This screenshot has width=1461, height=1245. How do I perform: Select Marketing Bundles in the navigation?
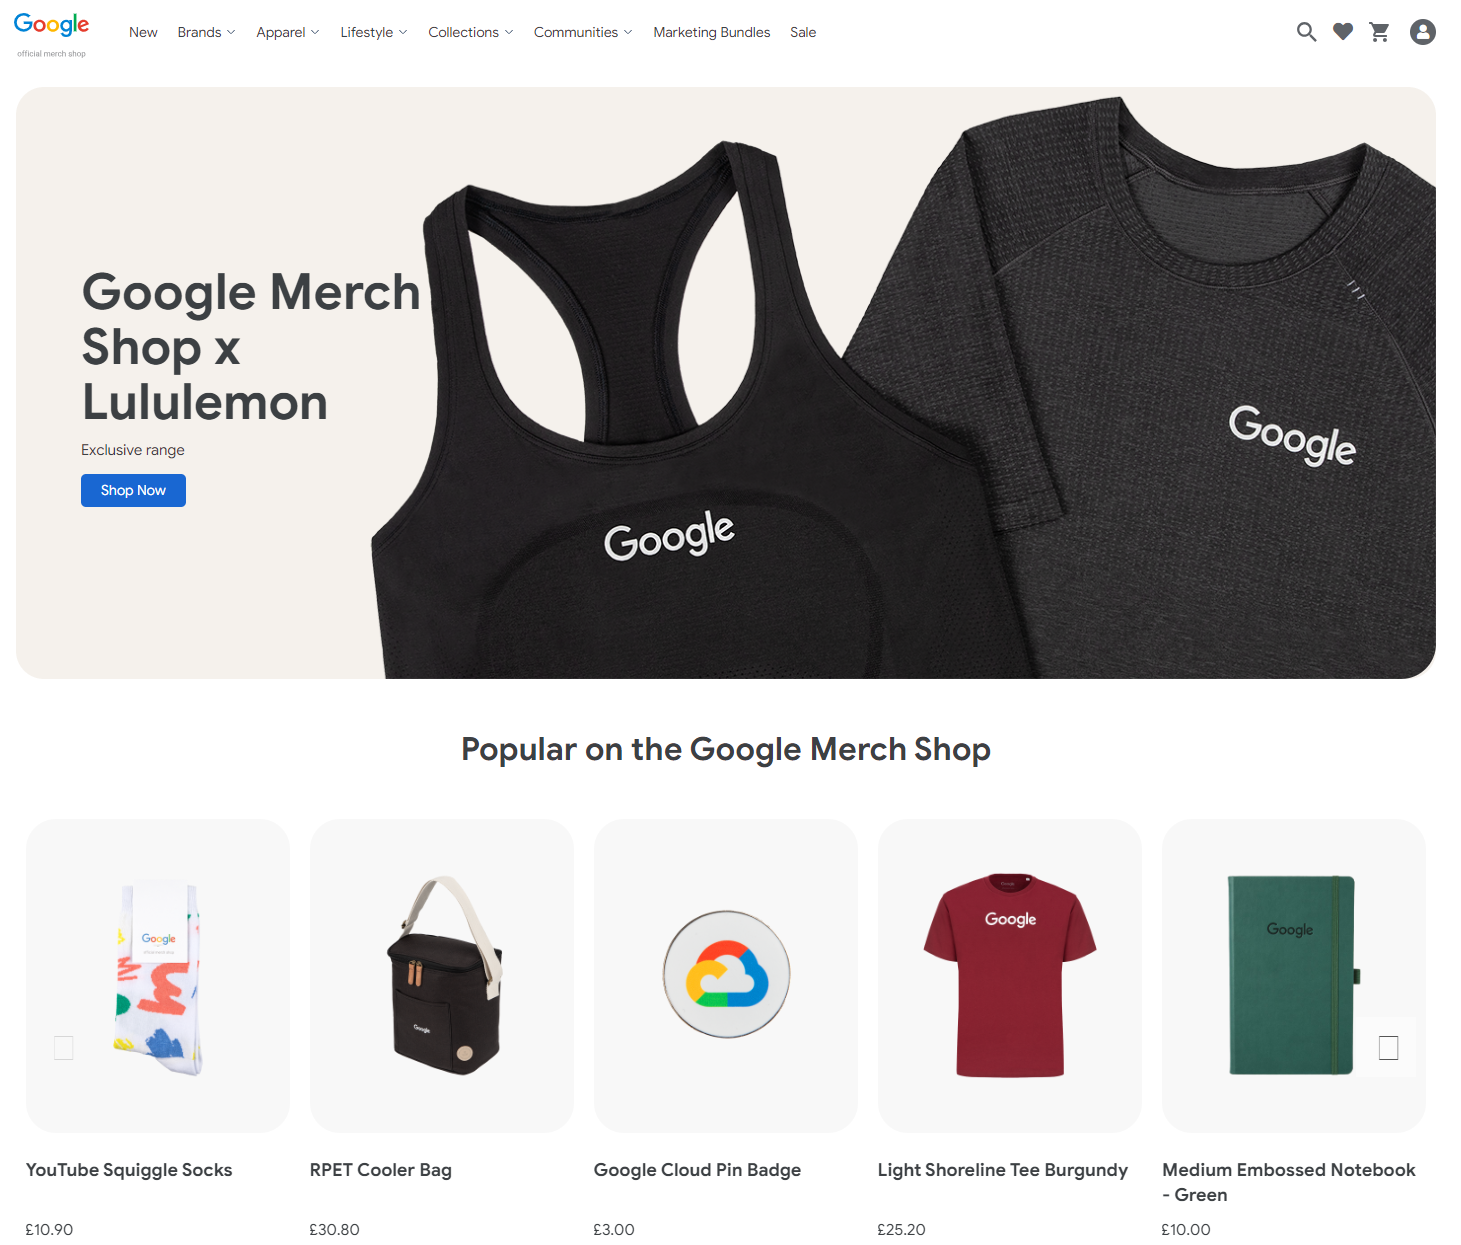coord(712,32)
